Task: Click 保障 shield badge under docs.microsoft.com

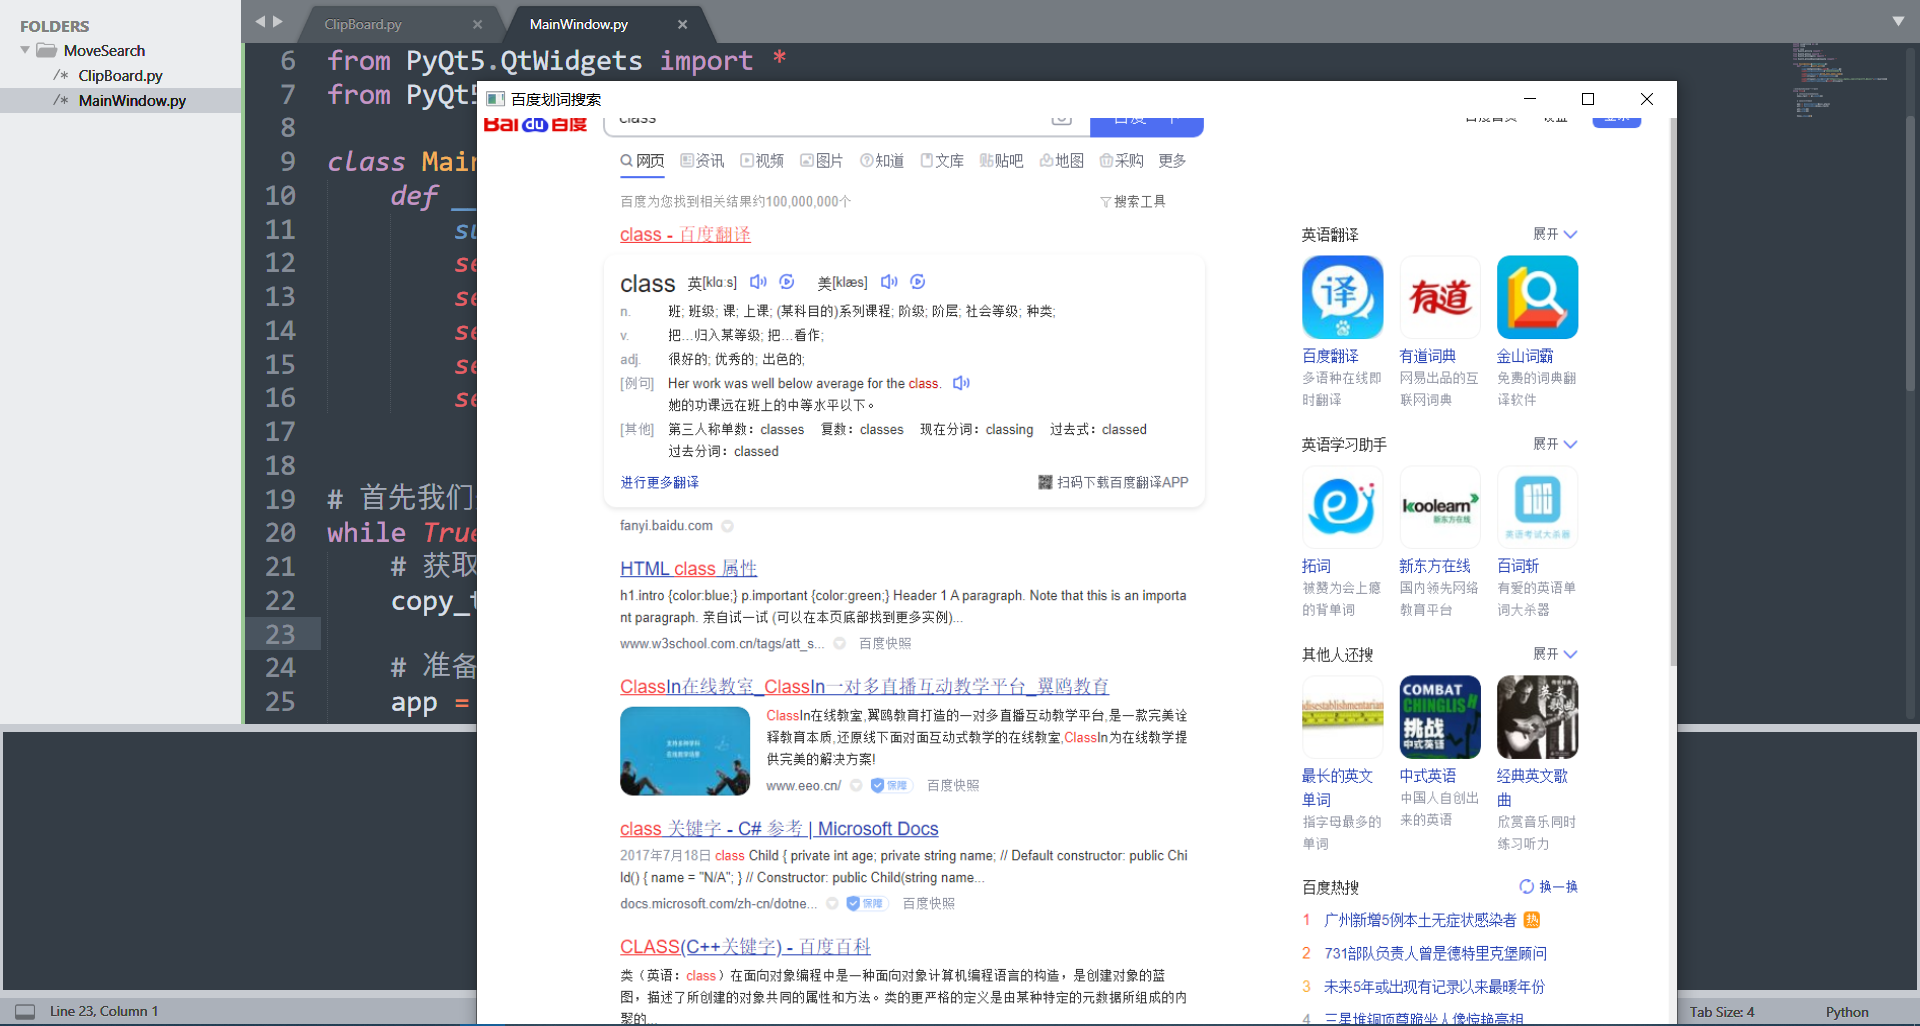Action: (865, 904)
